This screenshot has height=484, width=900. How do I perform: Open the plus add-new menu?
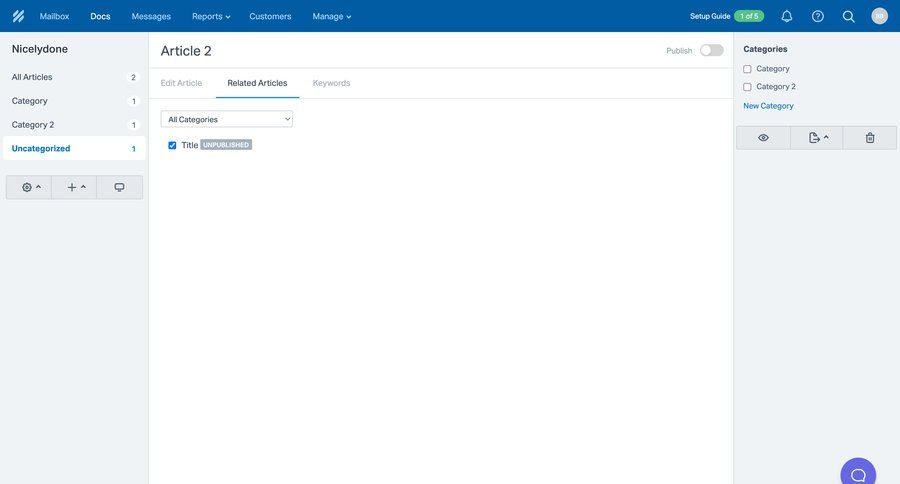pos(74,187)
